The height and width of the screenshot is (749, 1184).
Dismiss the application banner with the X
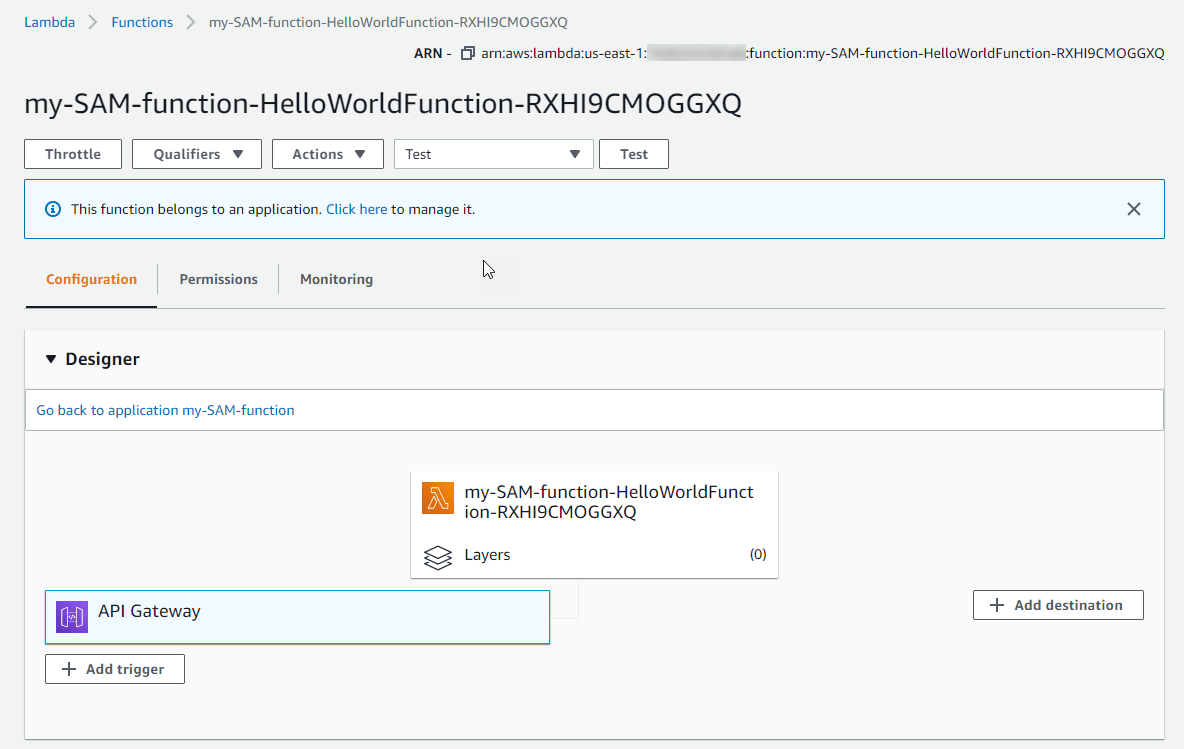(x=1133, y=209)
